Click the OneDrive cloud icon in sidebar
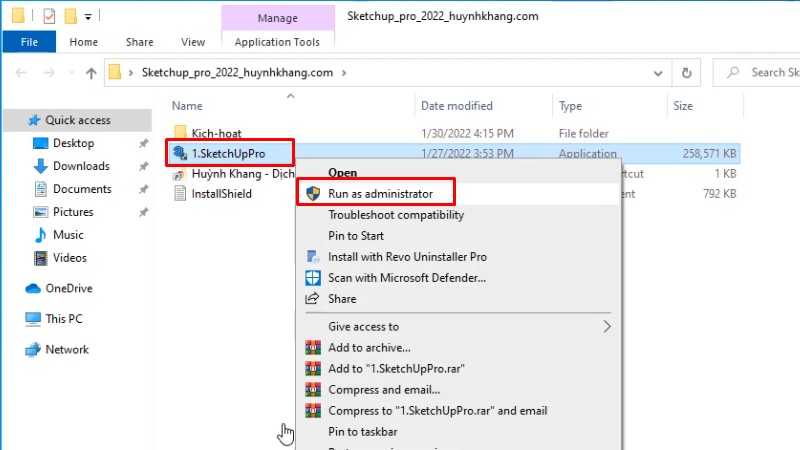 (33, 288)
